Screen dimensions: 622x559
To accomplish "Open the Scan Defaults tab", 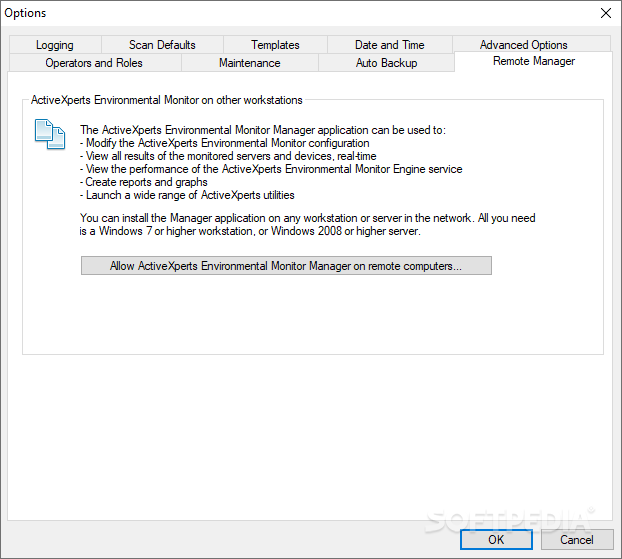I will 162,45.
